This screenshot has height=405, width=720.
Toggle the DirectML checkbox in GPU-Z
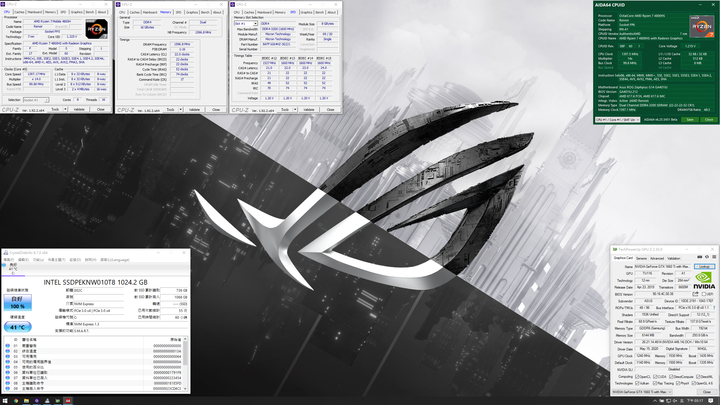[x=698, y=377]
